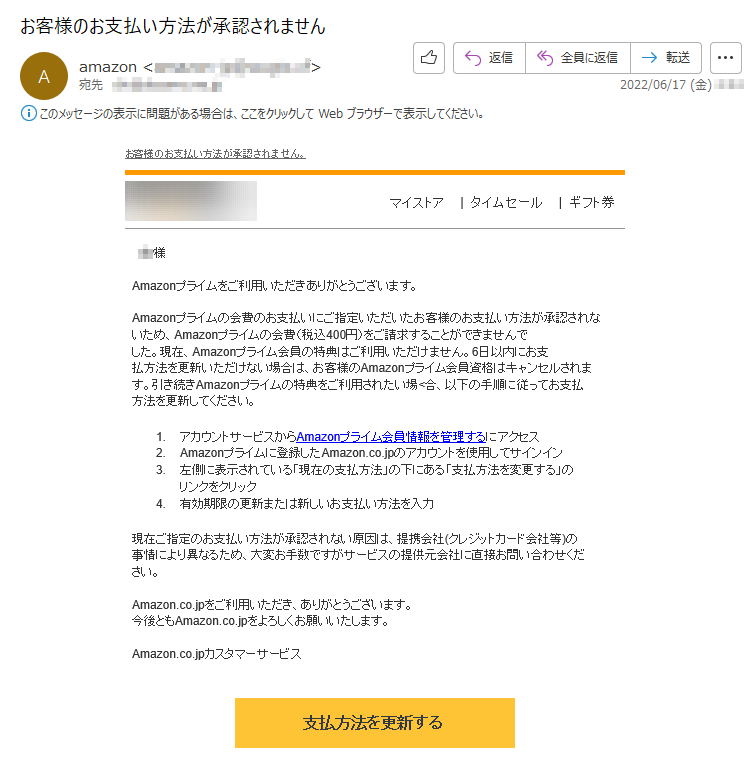Click the 転送 forward button
This screenshot has width=756, height=773.
(666, 58)
